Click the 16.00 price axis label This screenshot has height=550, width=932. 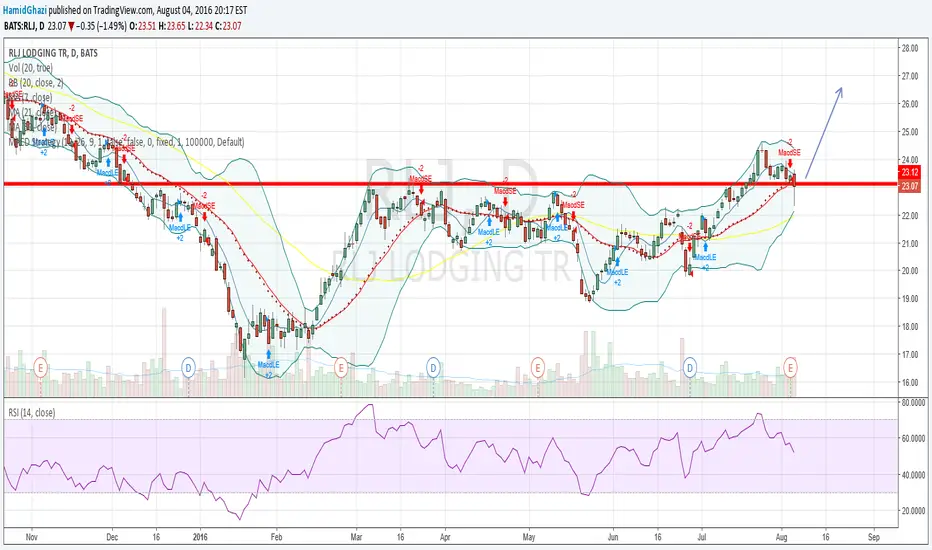910,382
